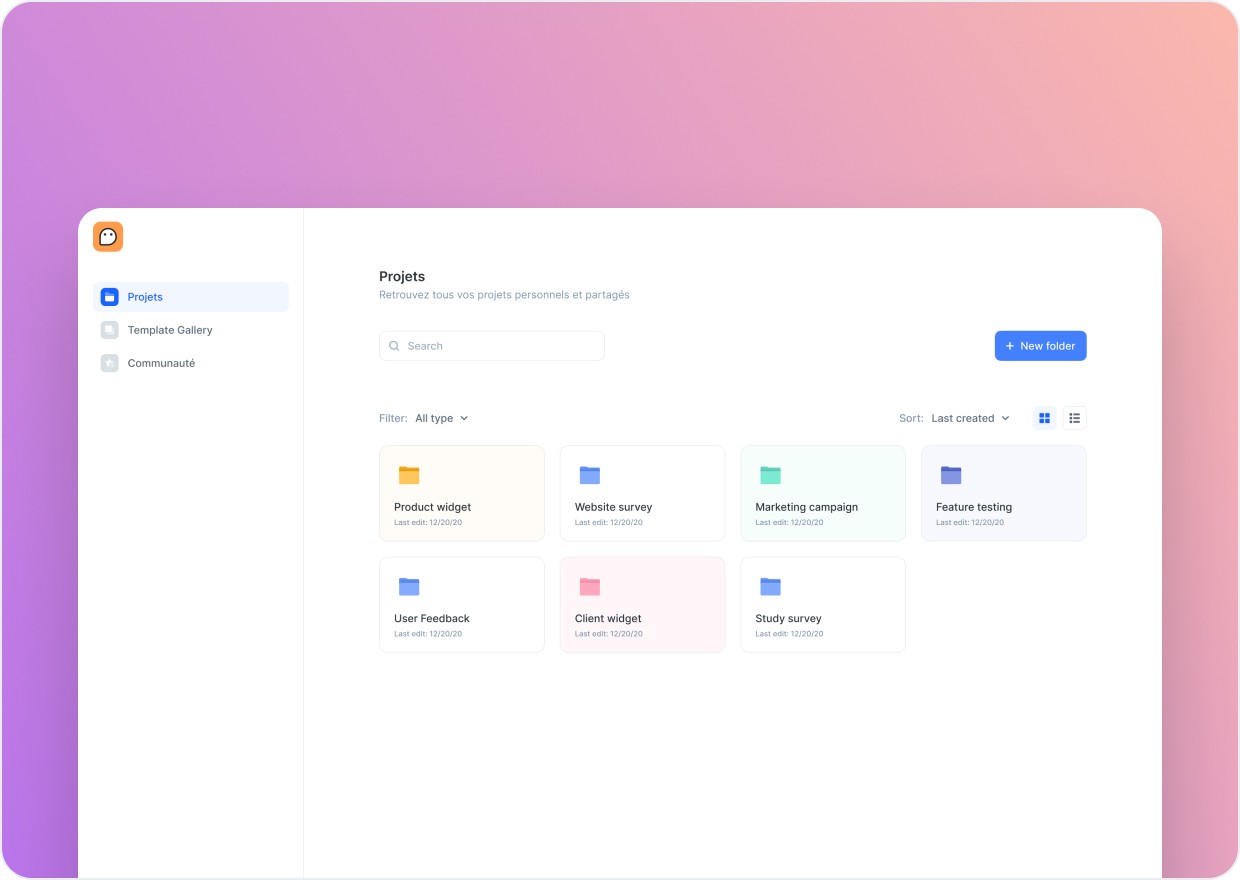Open the Client widget folder card
This screenshot has height=880, width=1240.
pos(643,605)
